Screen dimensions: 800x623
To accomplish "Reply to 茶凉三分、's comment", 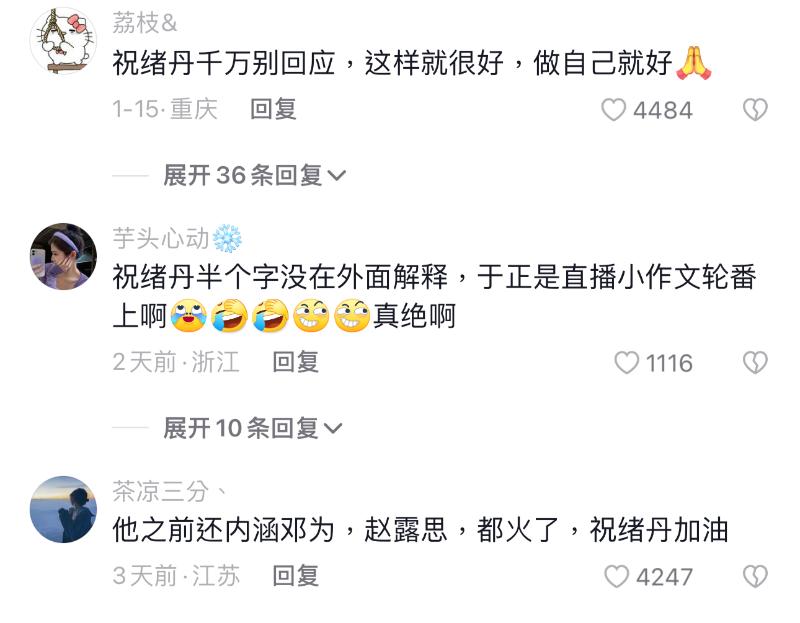I will (x=295, y=576).
